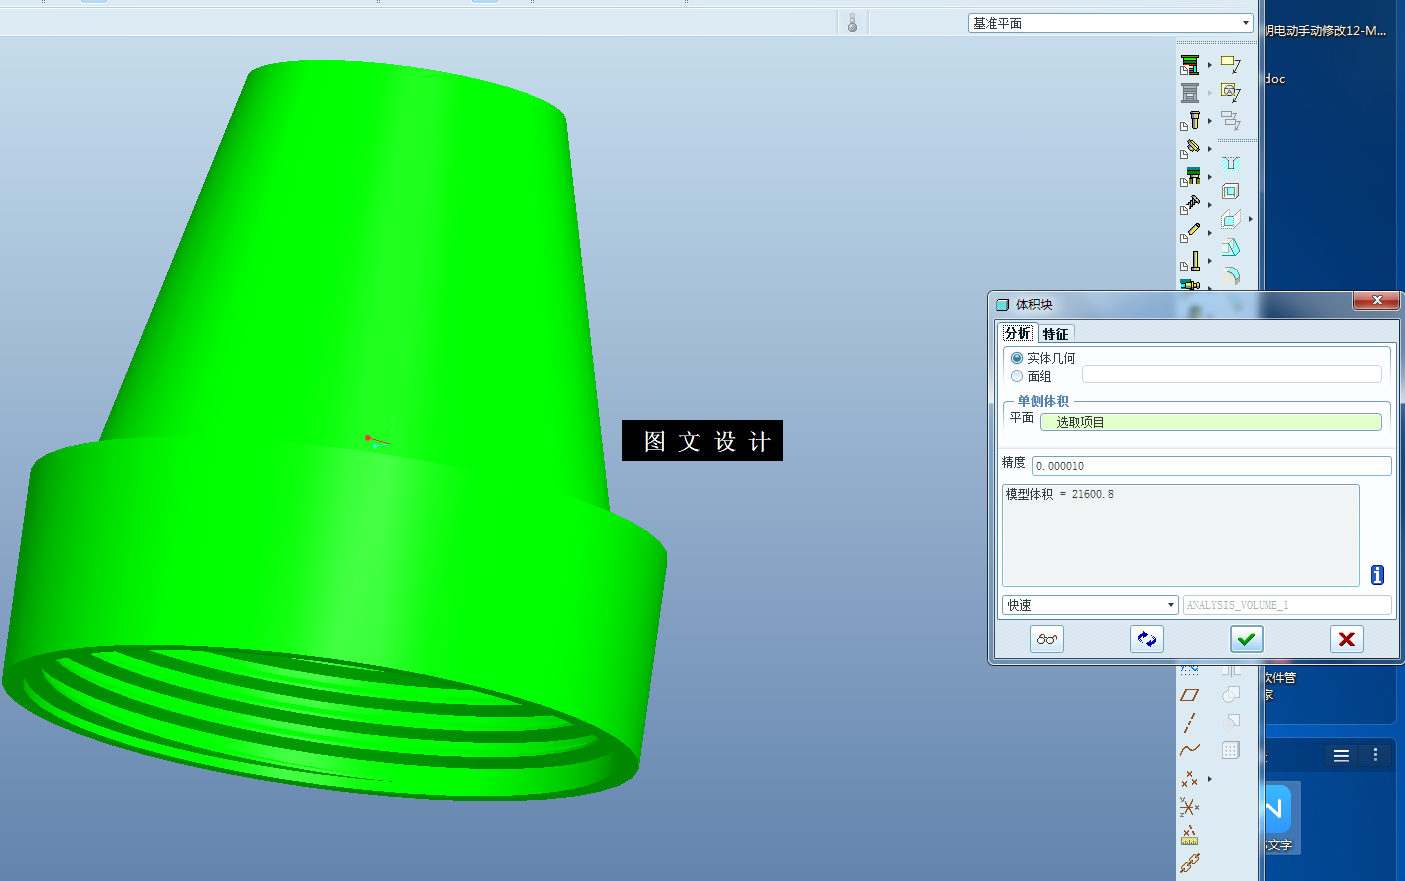
Task: Click the cyan hole-section feature icon
Action: tap(1231, 163)
